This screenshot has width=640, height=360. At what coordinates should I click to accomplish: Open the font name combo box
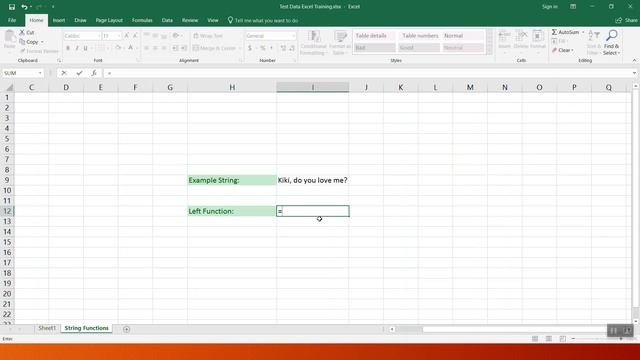82,36
